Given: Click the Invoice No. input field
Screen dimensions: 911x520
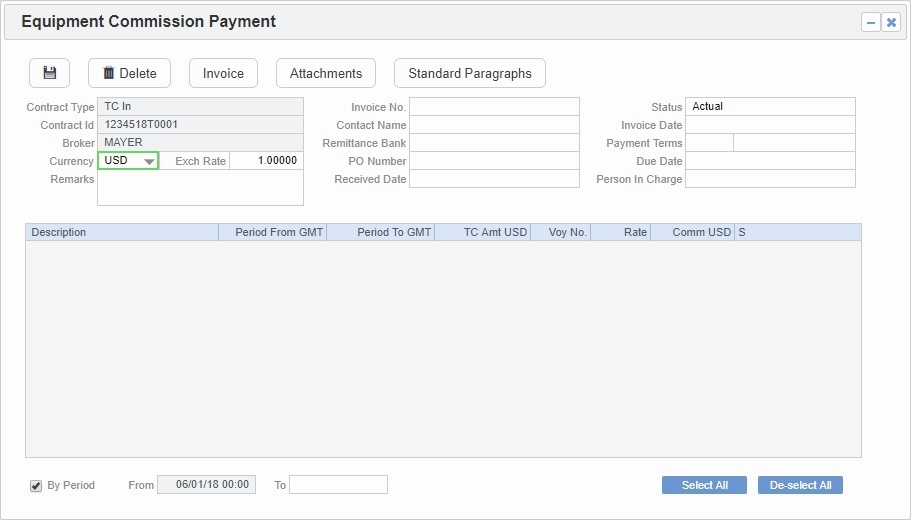Looking at the screenshot, I should point(494,107).
